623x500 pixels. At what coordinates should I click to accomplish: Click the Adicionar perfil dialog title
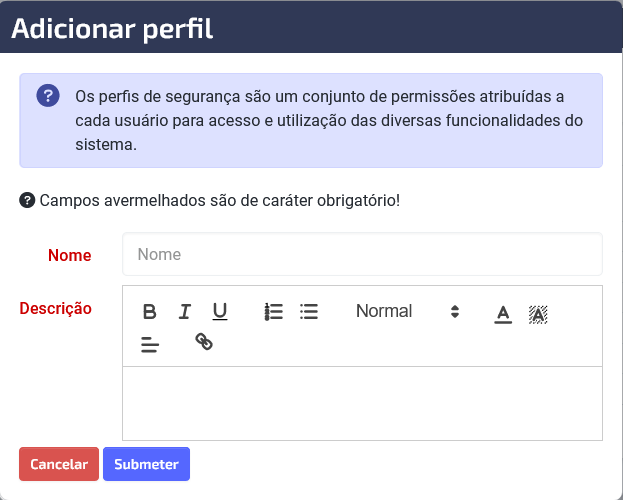(112, 29)
